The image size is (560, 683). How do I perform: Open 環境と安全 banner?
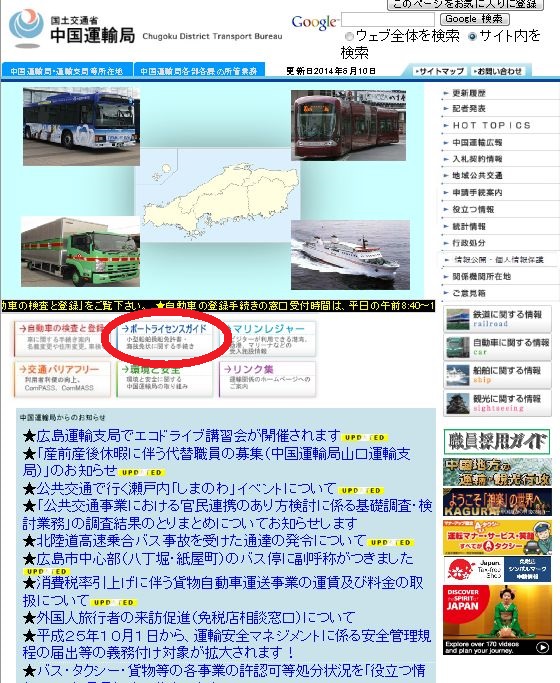[x=165, y=380]
